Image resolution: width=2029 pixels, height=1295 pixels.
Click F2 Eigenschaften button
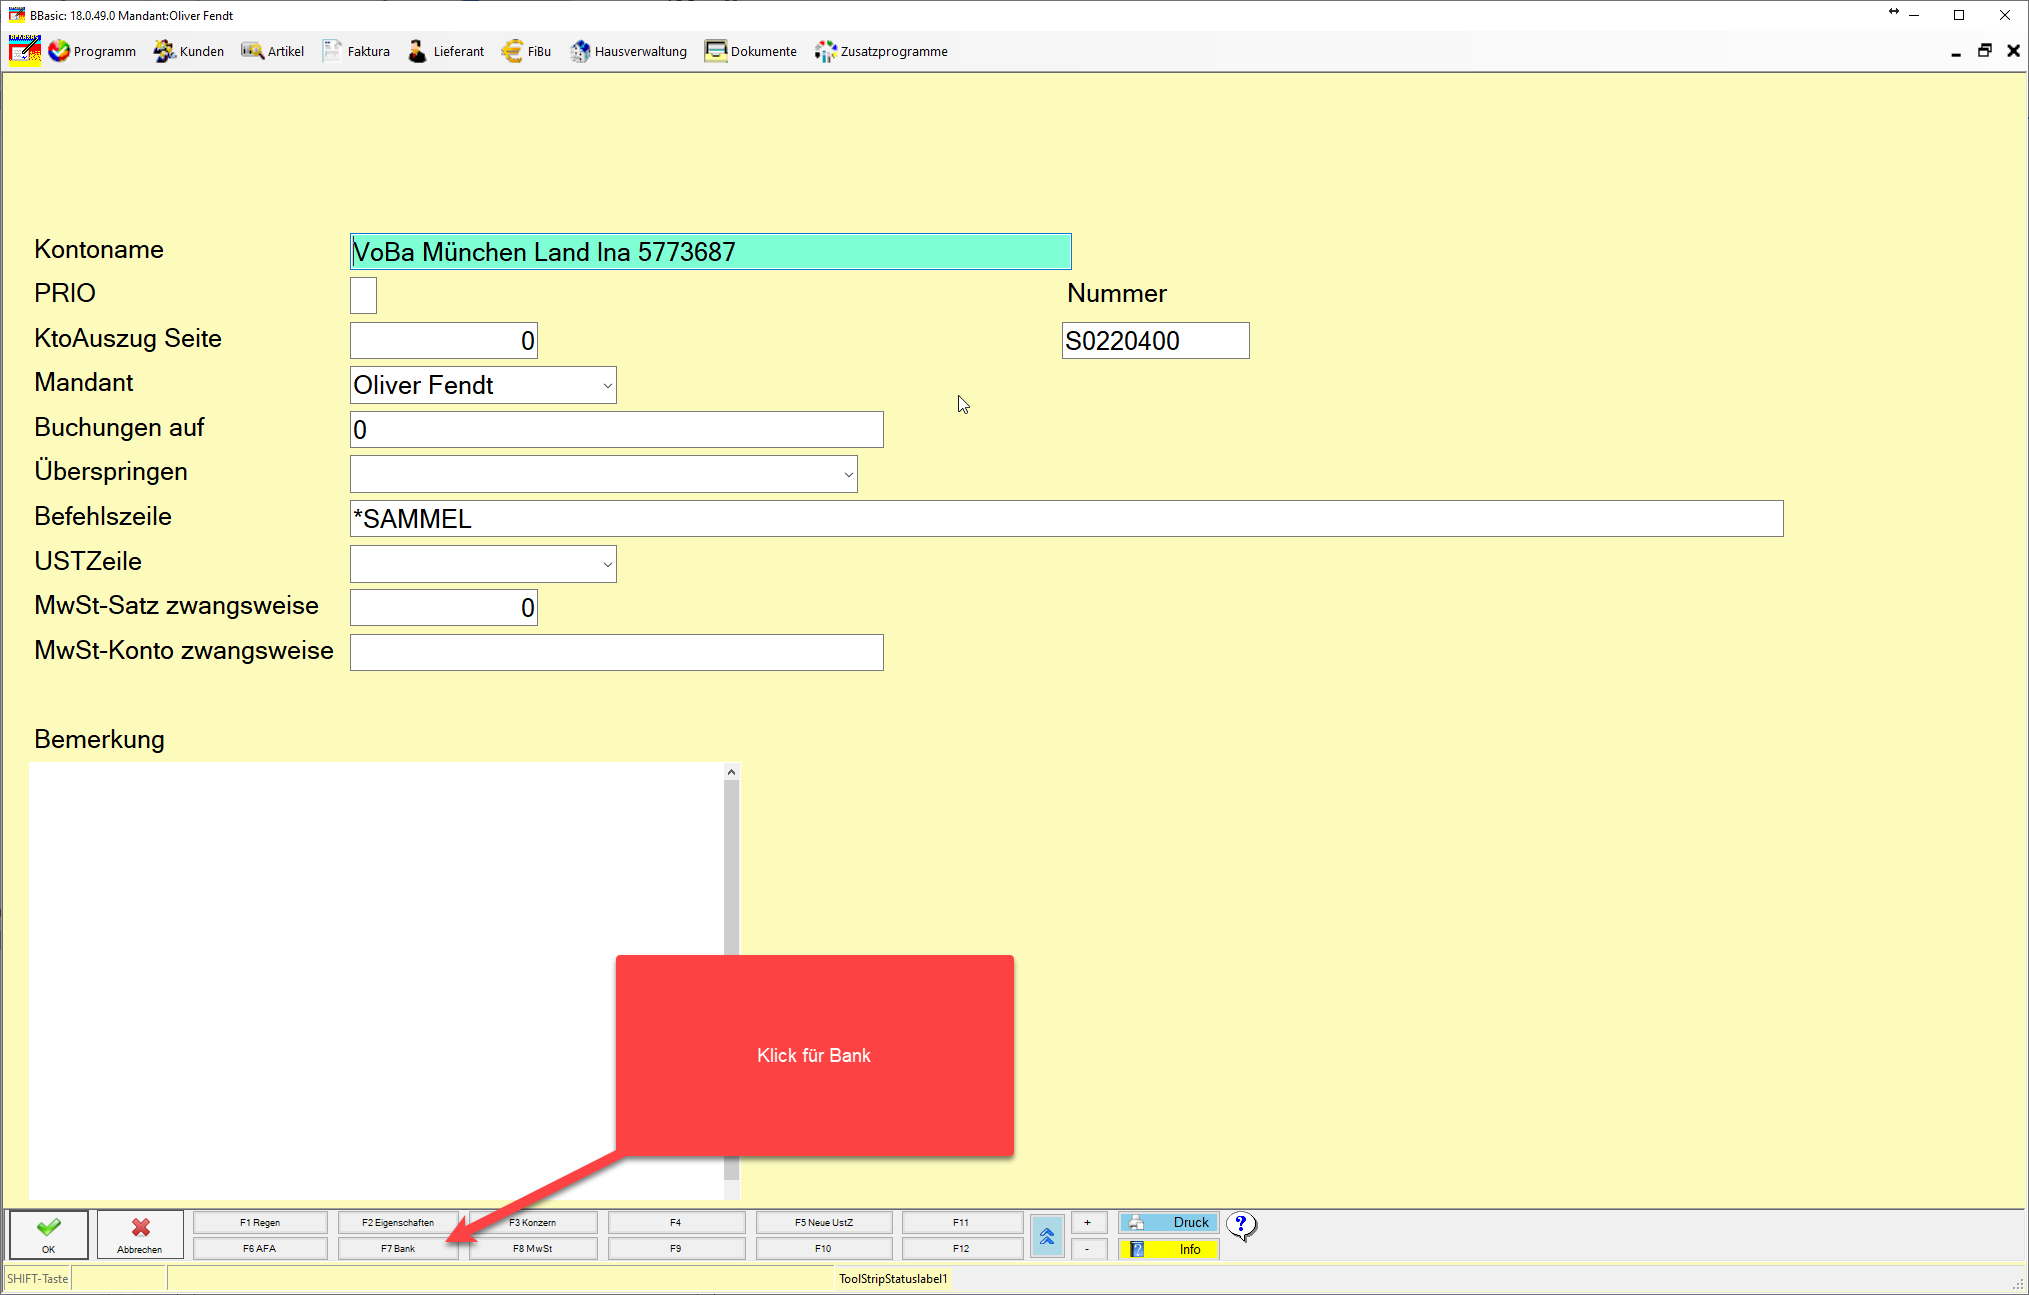[398, 1222]
